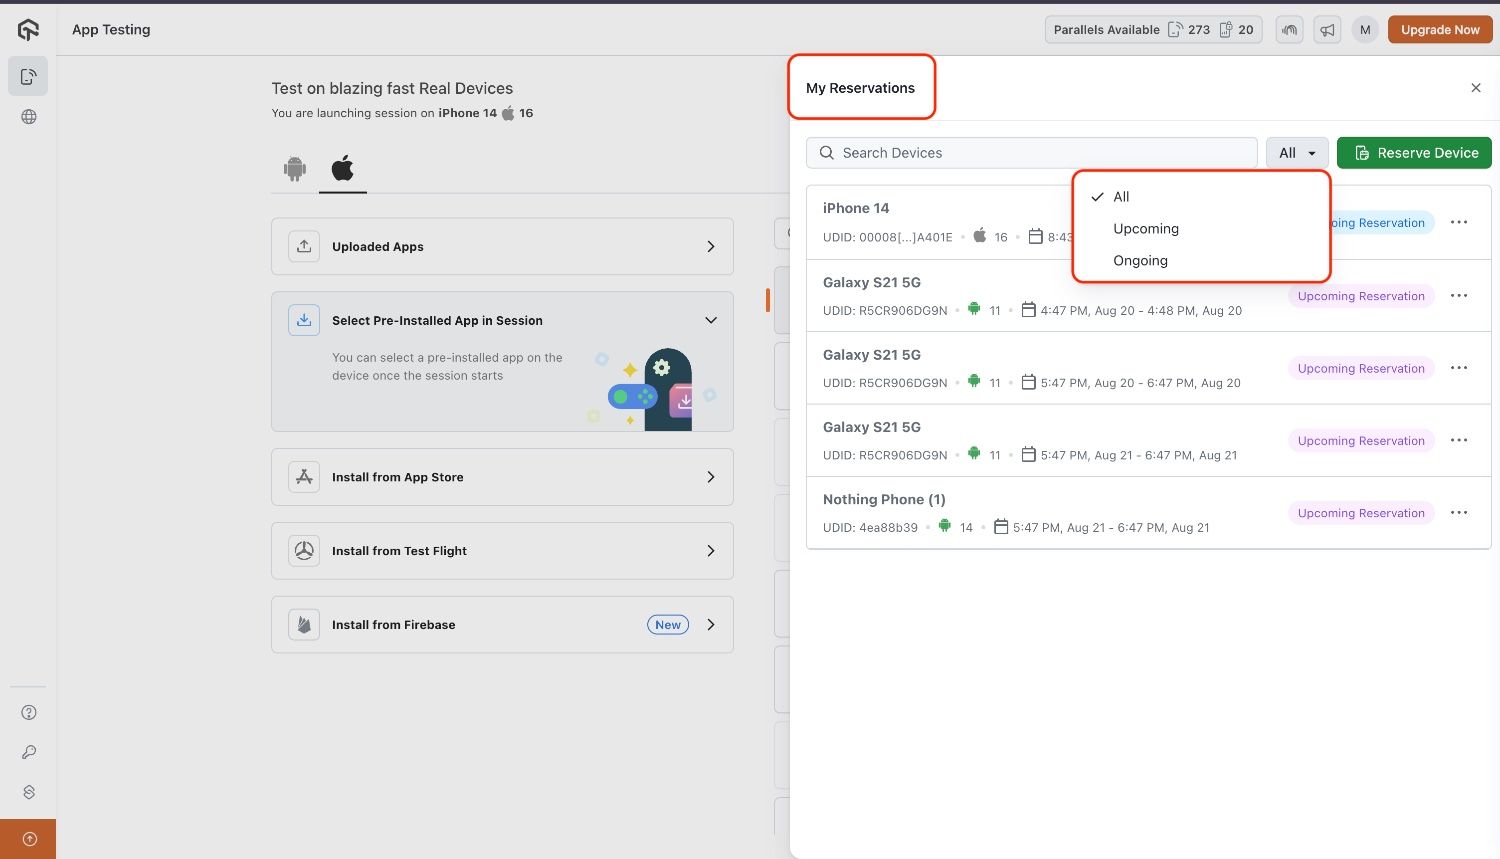
Task: Click the help question mark icon
Action: pyautogui.click(x=29, y=713)
